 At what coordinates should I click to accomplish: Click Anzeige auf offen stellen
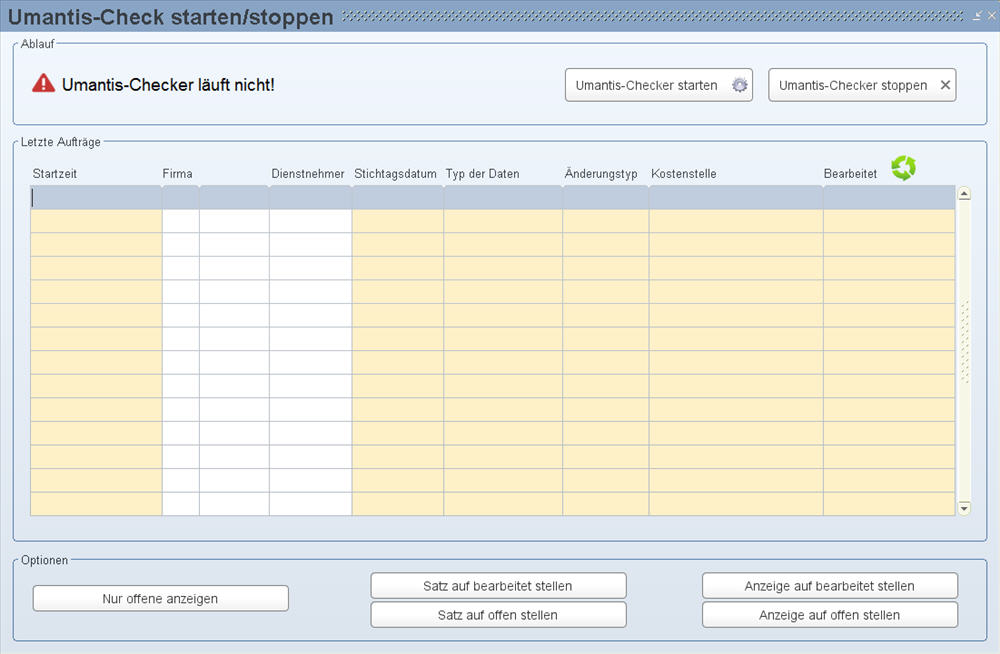click(x=830, y=615)
